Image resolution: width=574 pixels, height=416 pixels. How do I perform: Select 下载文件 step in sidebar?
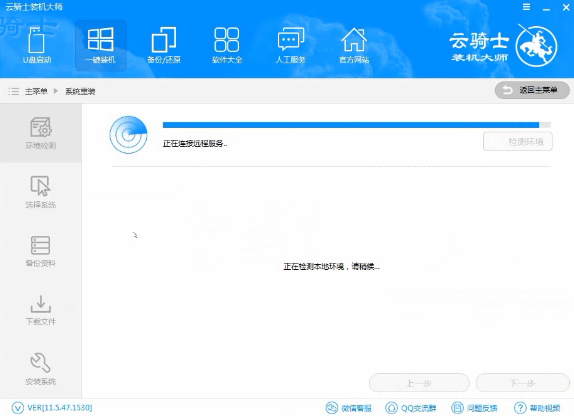point(41,309)
